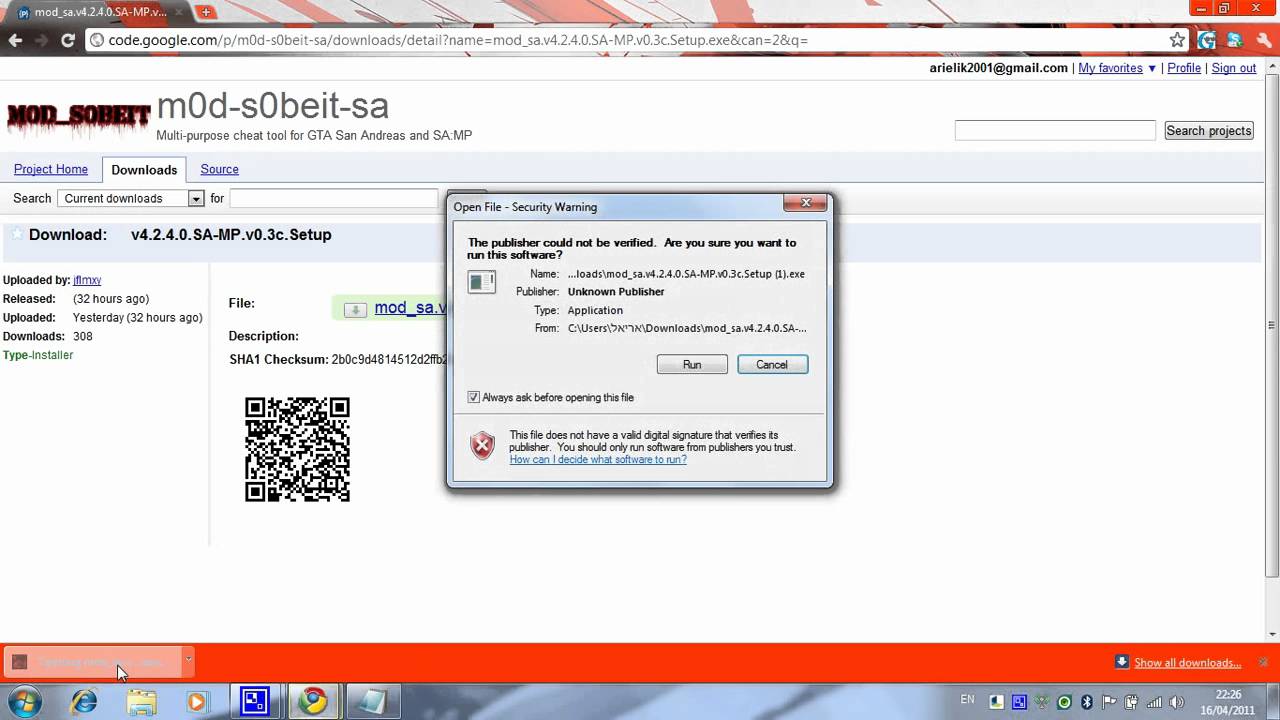Click Cancel in the Security Warning dialog

[772, 364]
